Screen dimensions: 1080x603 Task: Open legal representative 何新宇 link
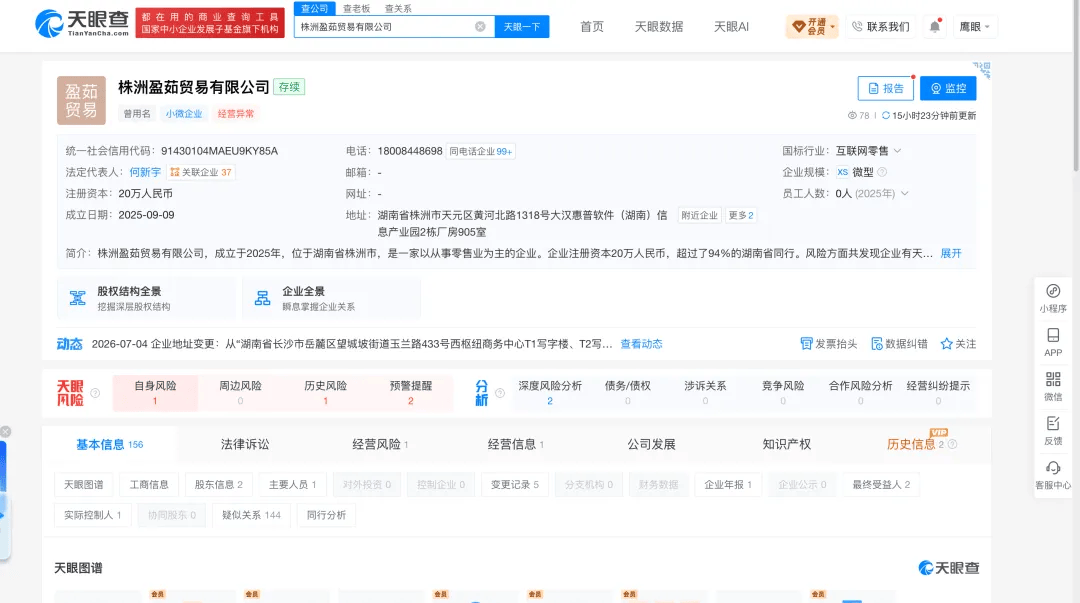(x=145, y=172)
